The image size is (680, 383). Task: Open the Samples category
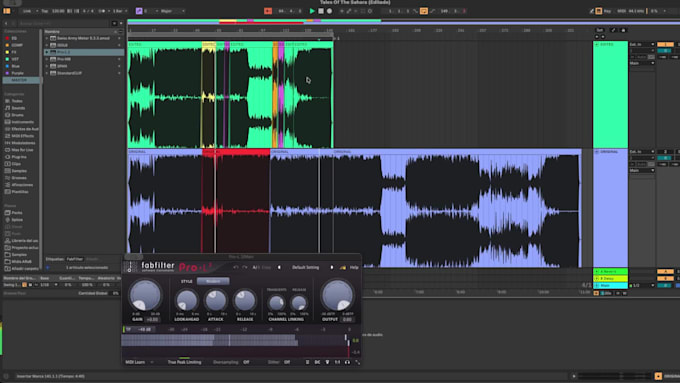tap(19, 170)
